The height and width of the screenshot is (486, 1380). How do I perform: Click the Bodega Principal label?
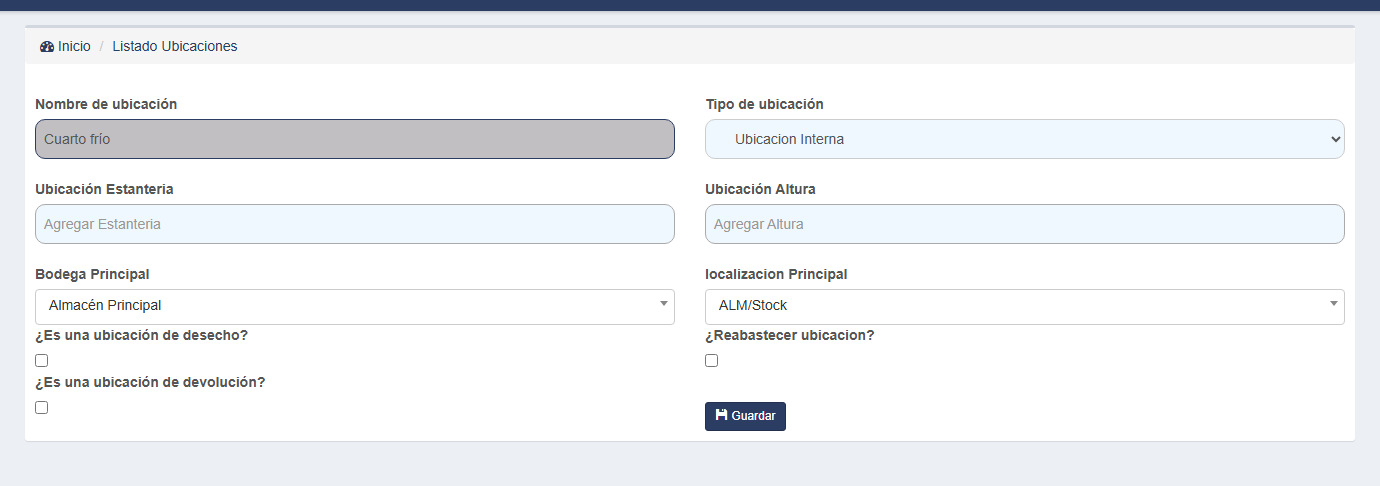(x=92, y=274)
